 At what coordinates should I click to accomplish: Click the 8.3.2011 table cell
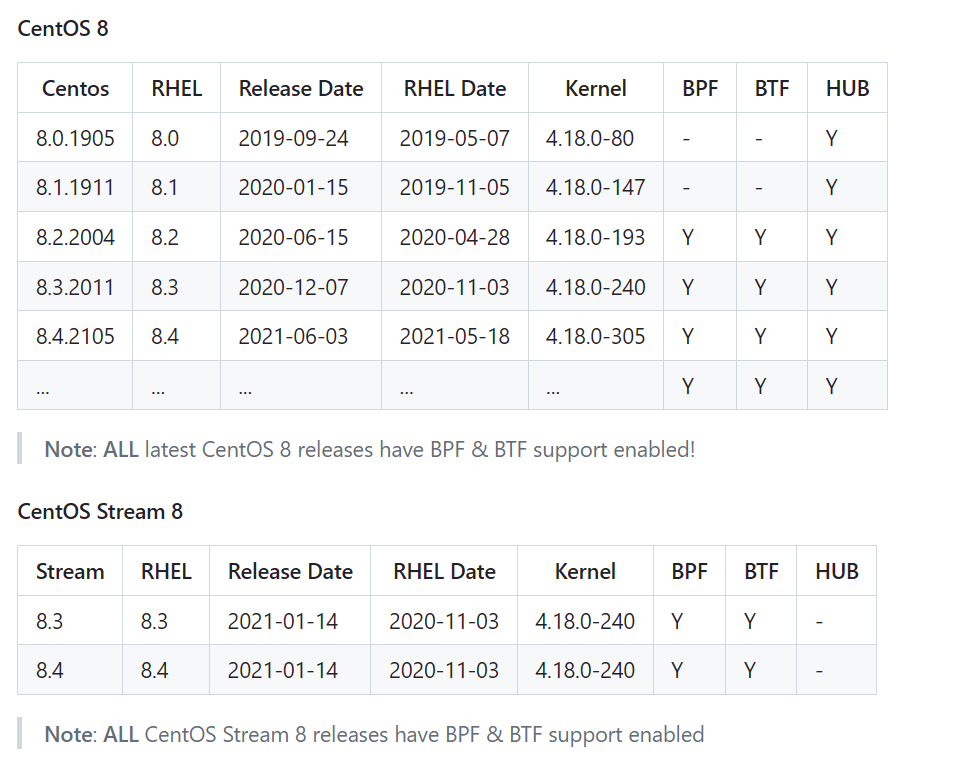pyautogui.click(x=75, y=287)
